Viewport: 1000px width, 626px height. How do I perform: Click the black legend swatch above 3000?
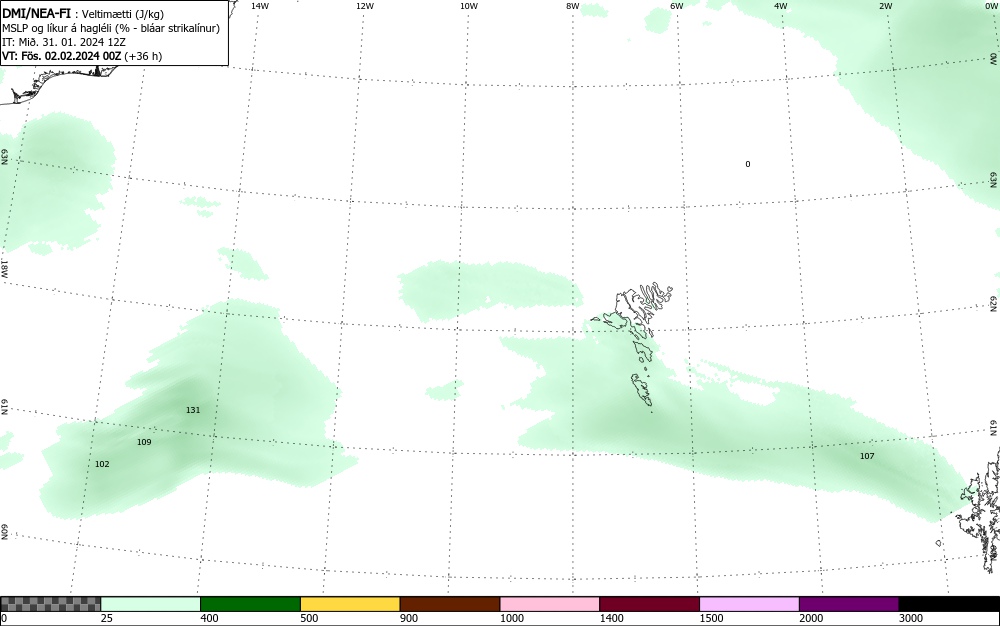point(949,604)
